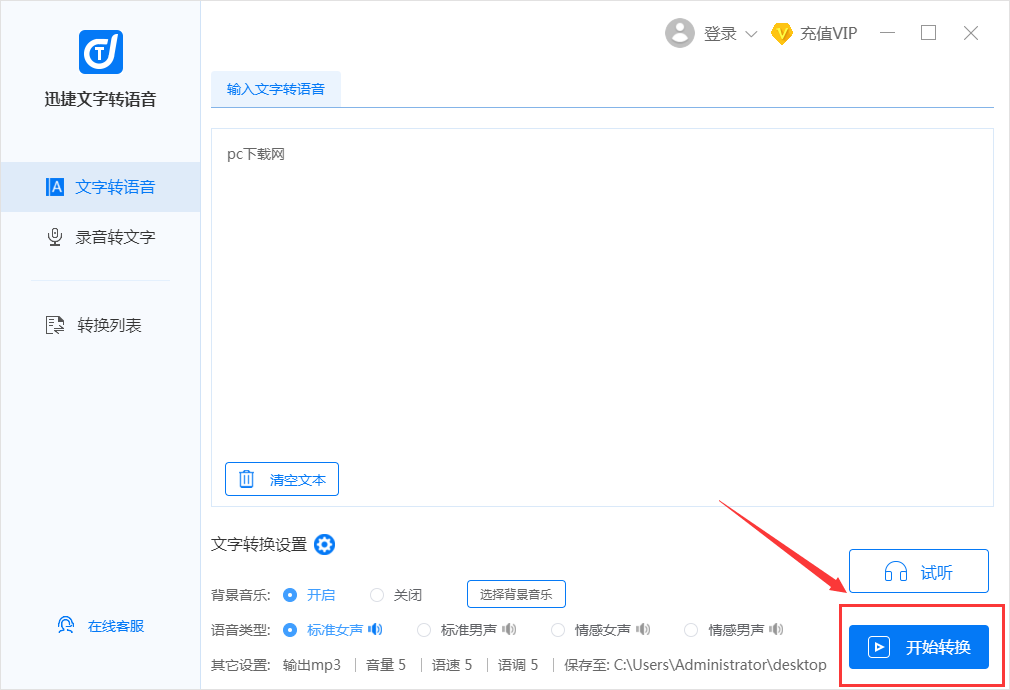Open the 录音转文字 sidebar item

pyautogui.click(x=101, y=237)
